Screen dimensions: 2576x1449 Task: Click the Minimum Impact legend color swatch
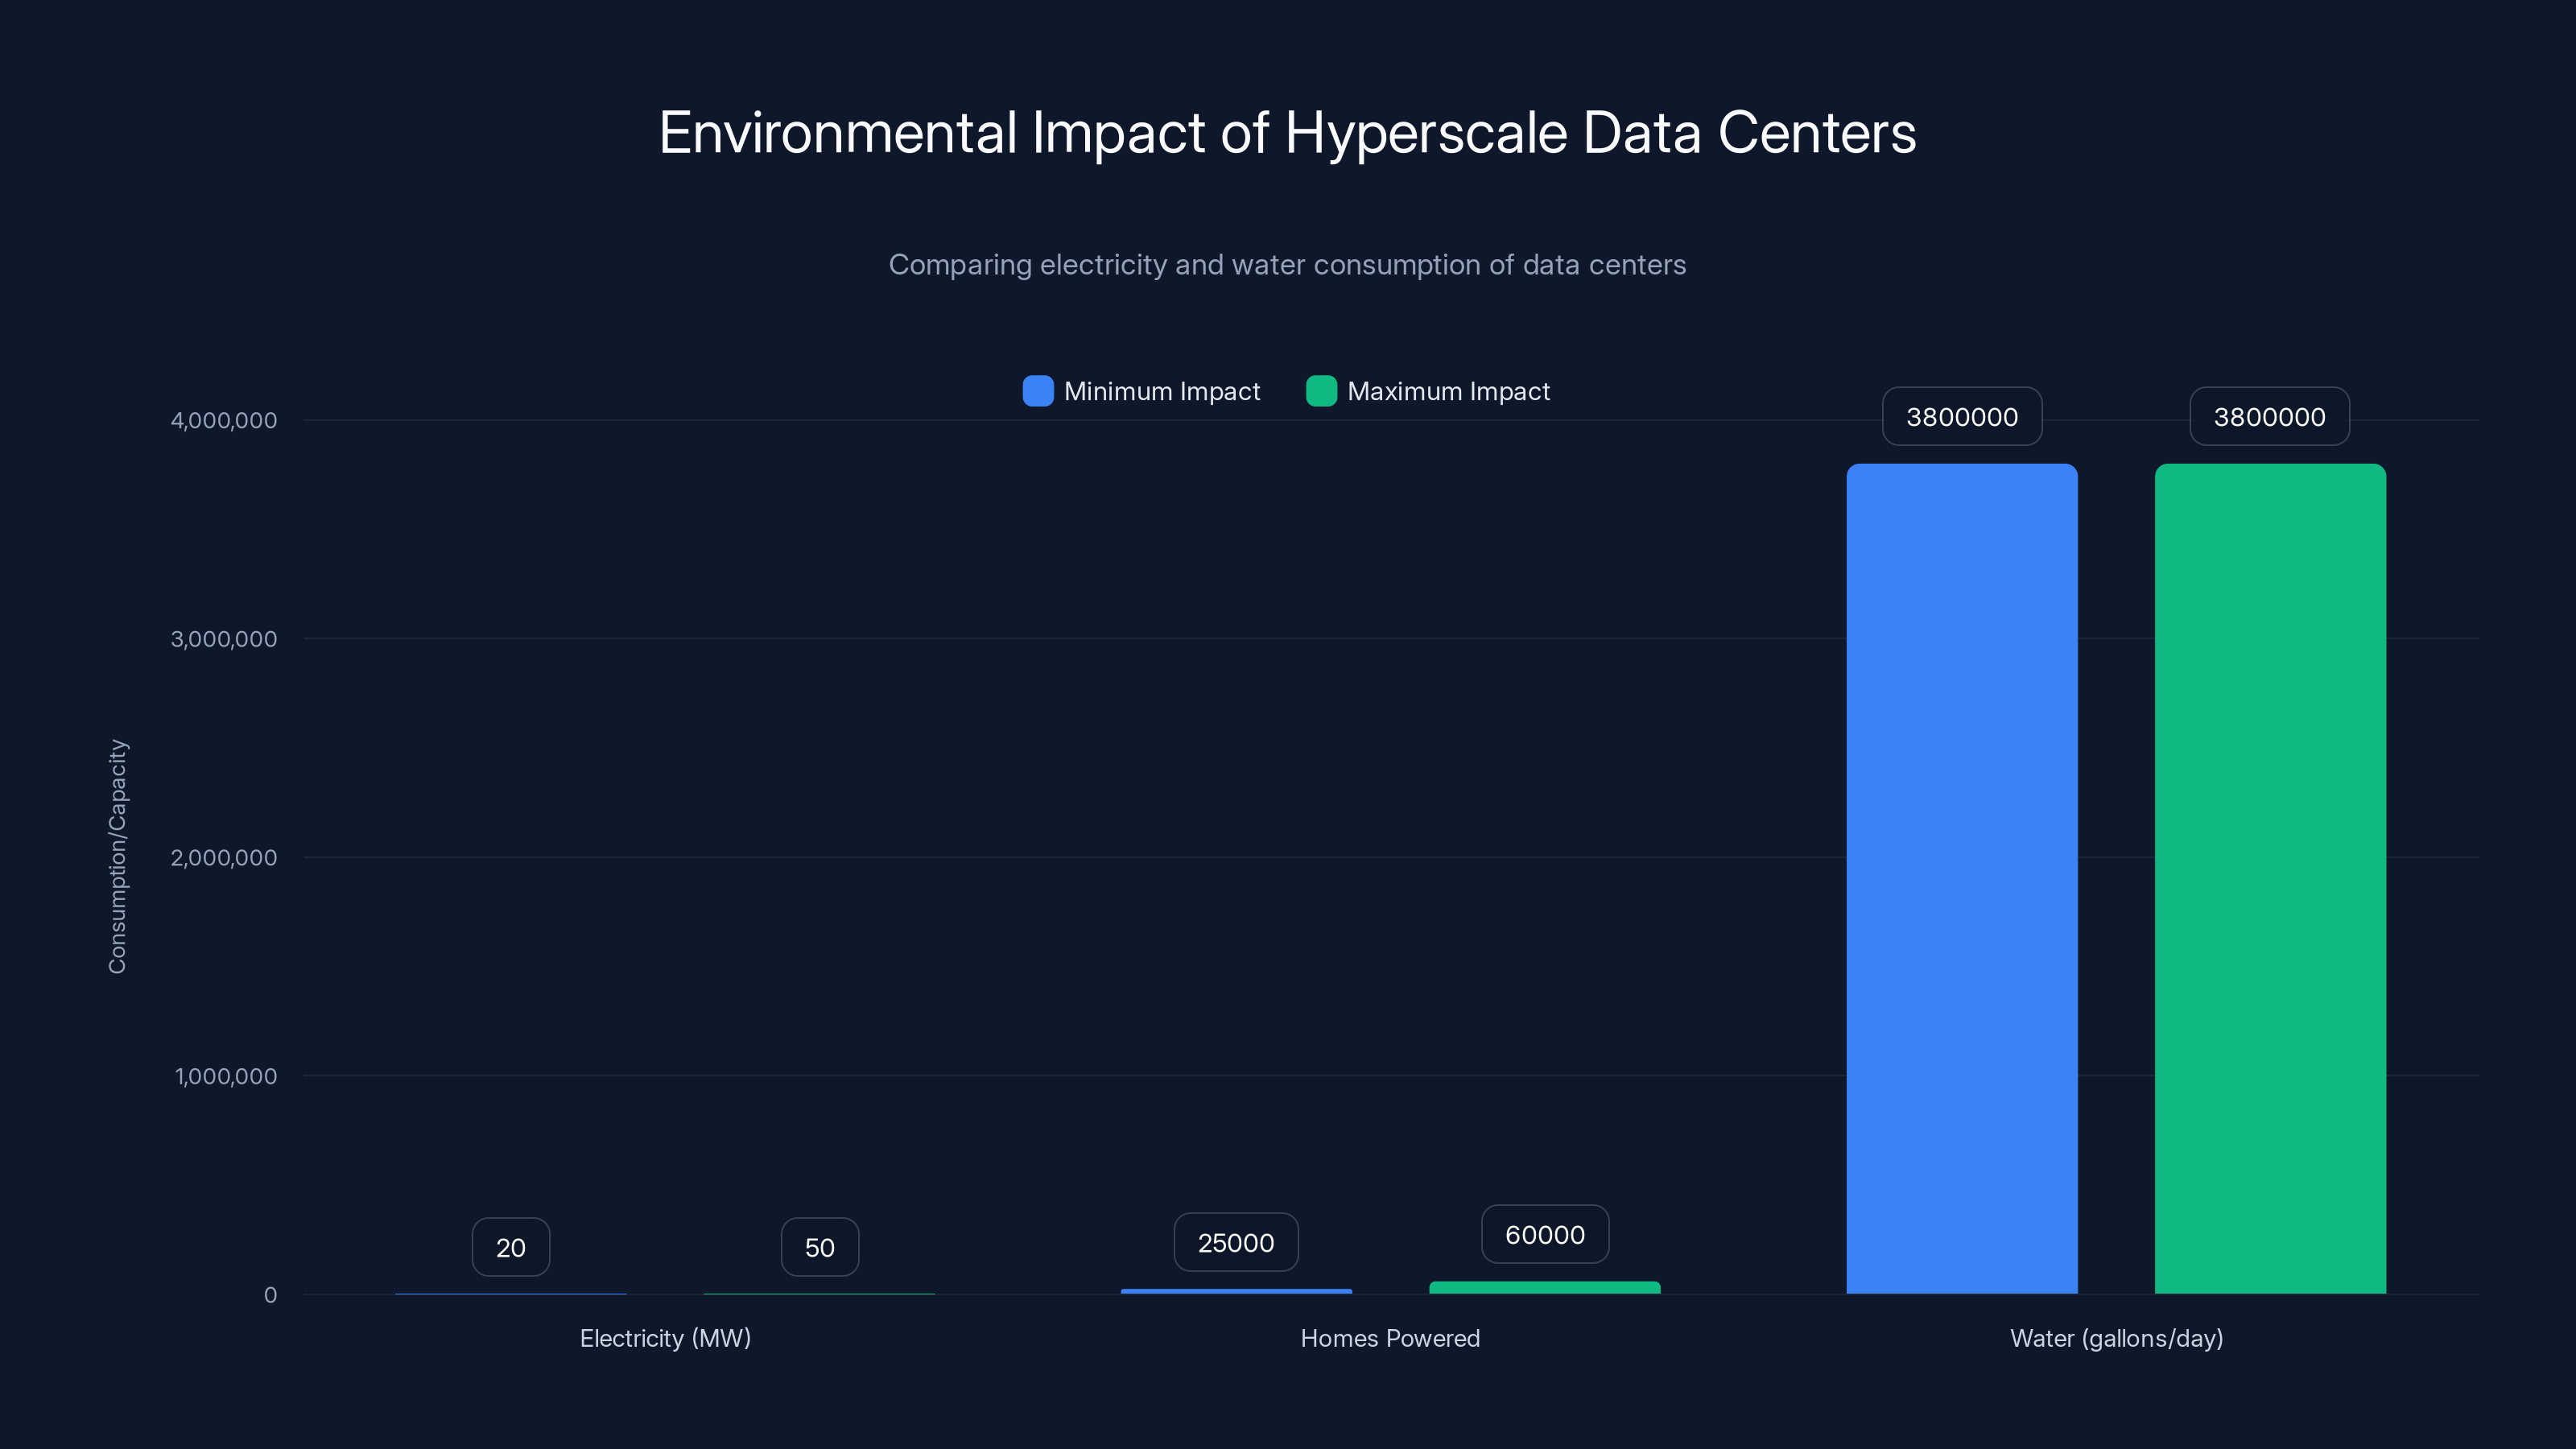[1037, 391]
